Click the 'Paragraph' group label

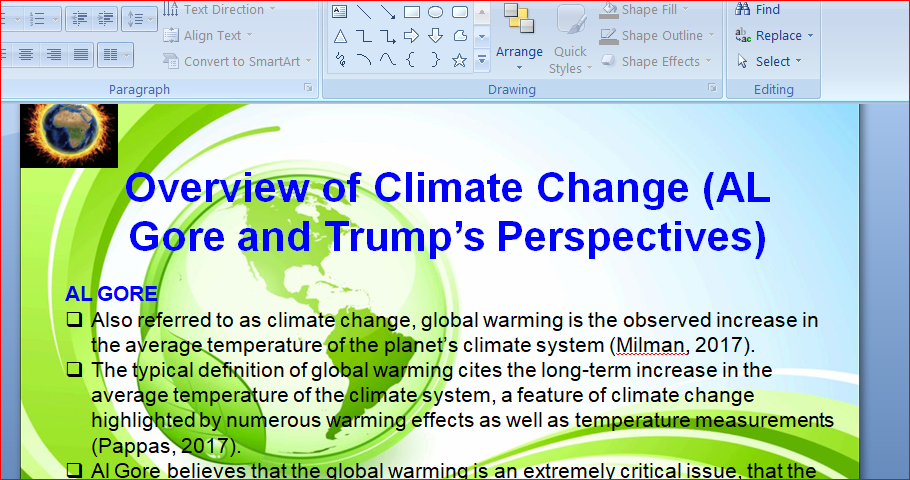[139, 89]
